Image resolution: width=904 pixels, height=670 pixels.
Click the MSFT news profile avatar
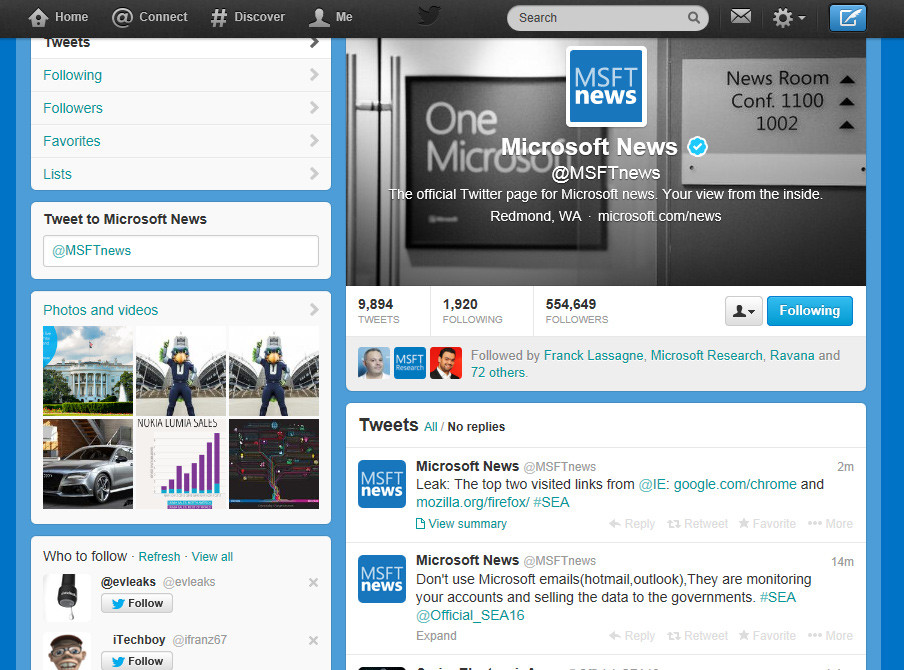605,86
